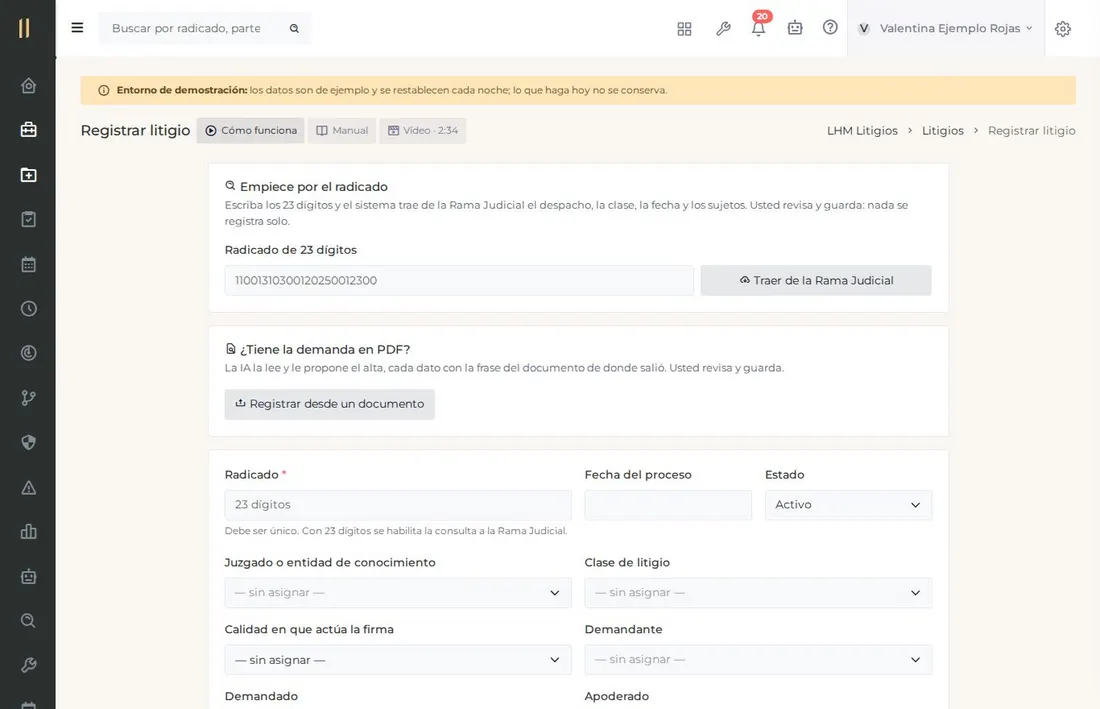Select the Manual tab
The width and height of the screenshot is (1100, 709).
[x=342, y=130]
